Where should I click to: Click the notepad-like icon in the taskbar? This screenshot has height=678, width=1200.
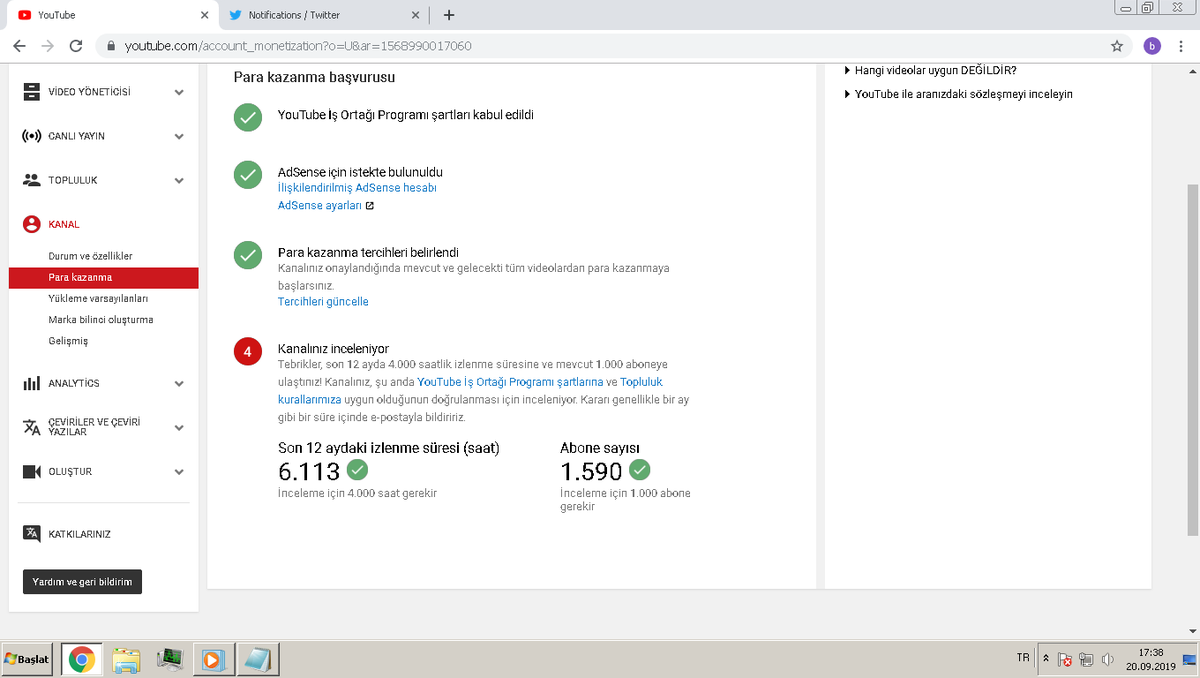point(258,659)
